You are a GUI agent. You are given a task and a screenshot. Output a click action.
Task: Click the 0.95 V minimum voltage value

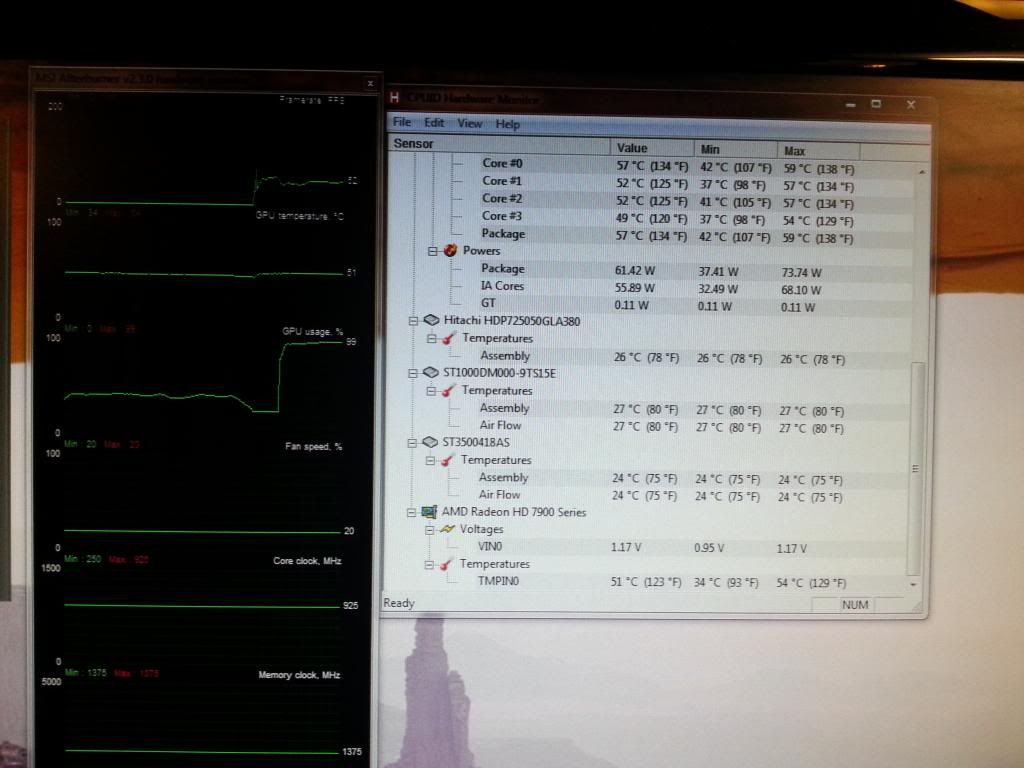(709, 548)
